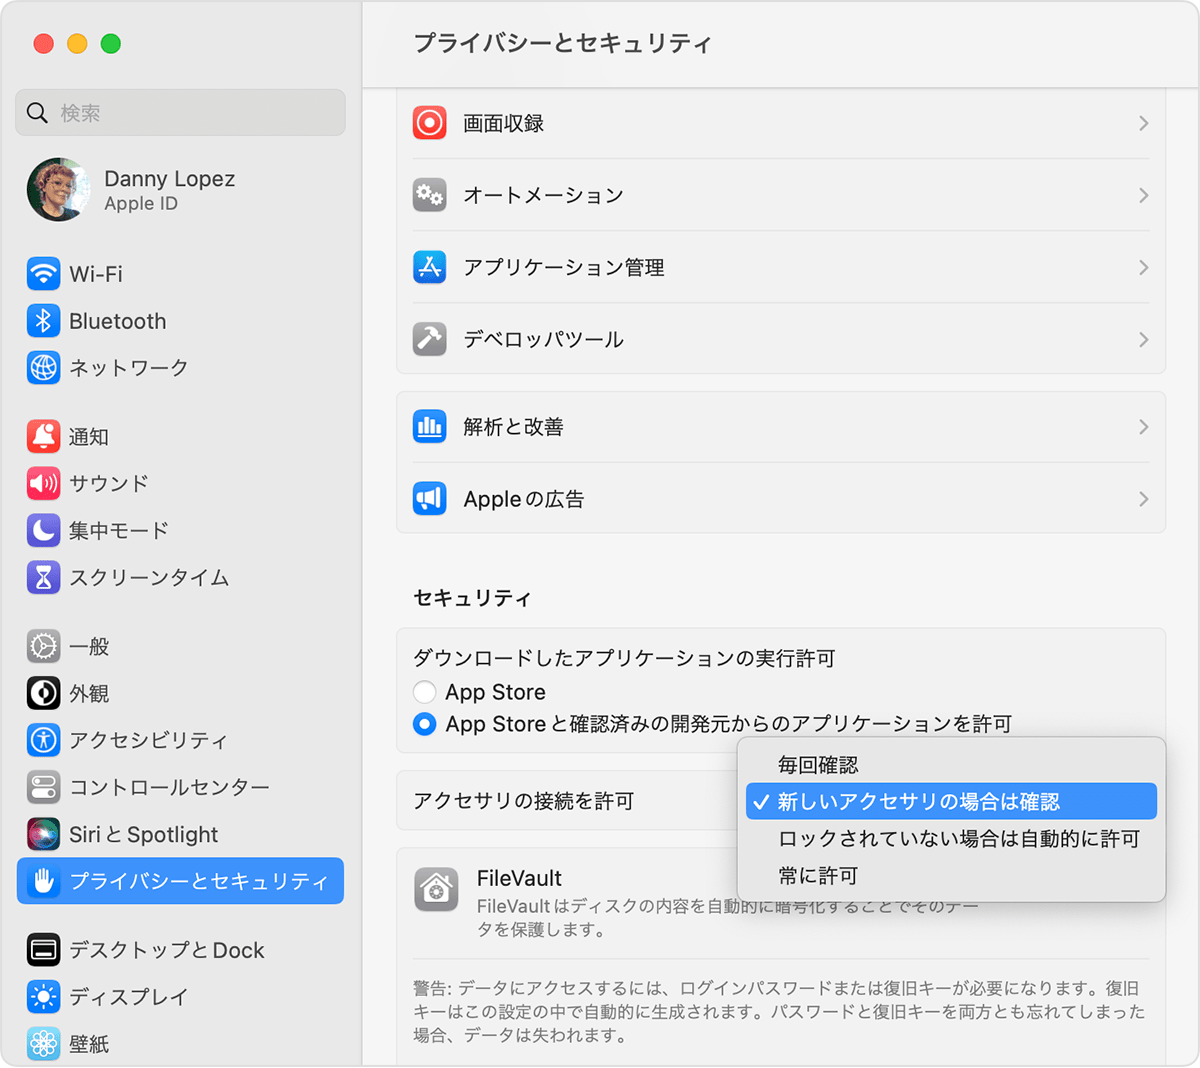Viewport: 1200px width, 1068px height.
Task: Click the yellow minimize window button
Action: pos(77,43)
